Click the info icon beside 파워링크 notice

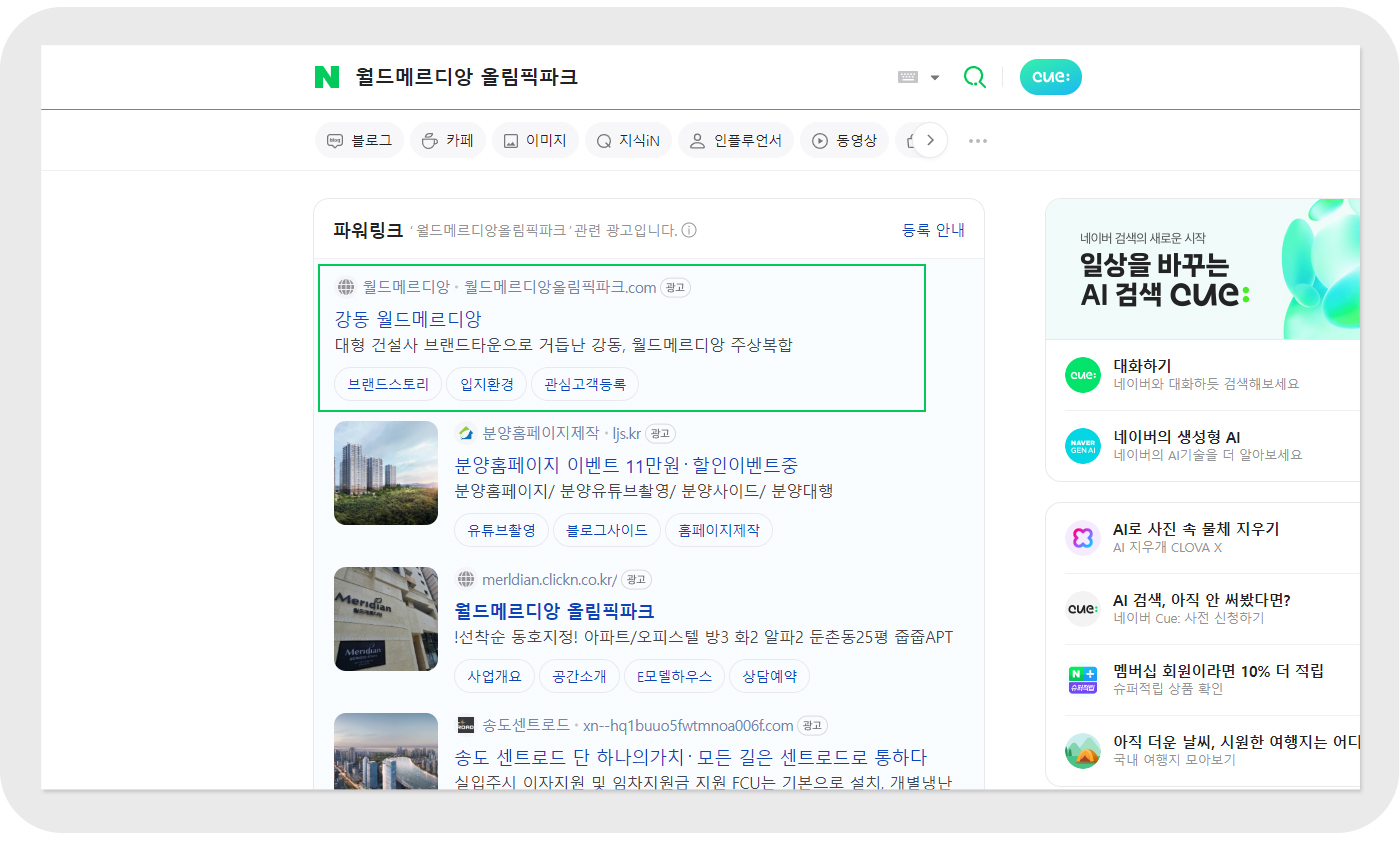click(688, 230)
